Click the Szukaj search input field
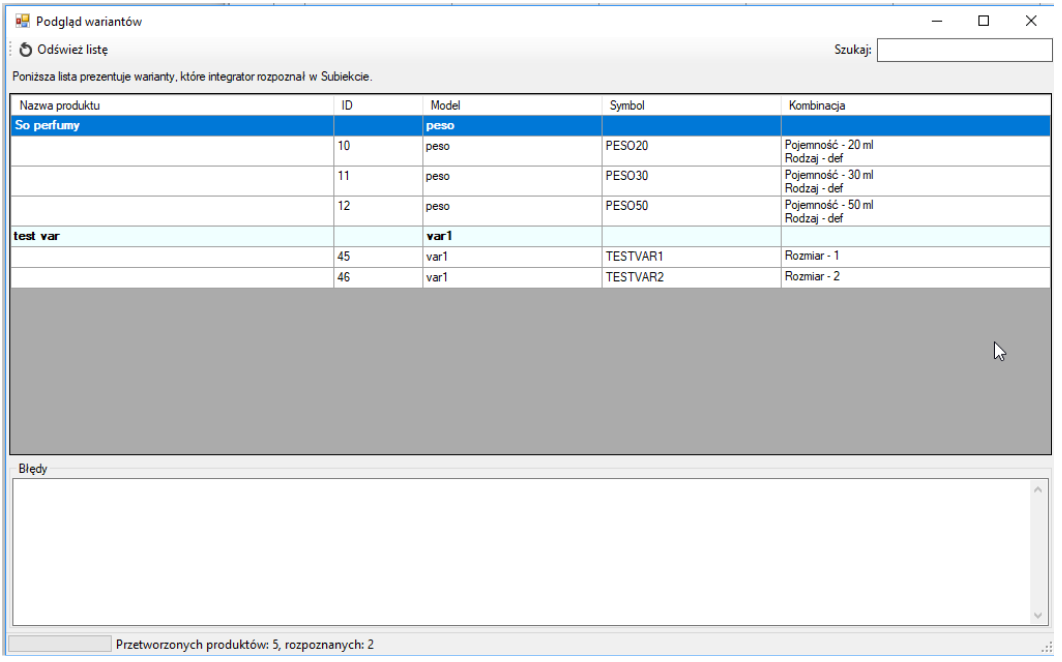Viewport: 1062px width, 662px height. point(964,50)
